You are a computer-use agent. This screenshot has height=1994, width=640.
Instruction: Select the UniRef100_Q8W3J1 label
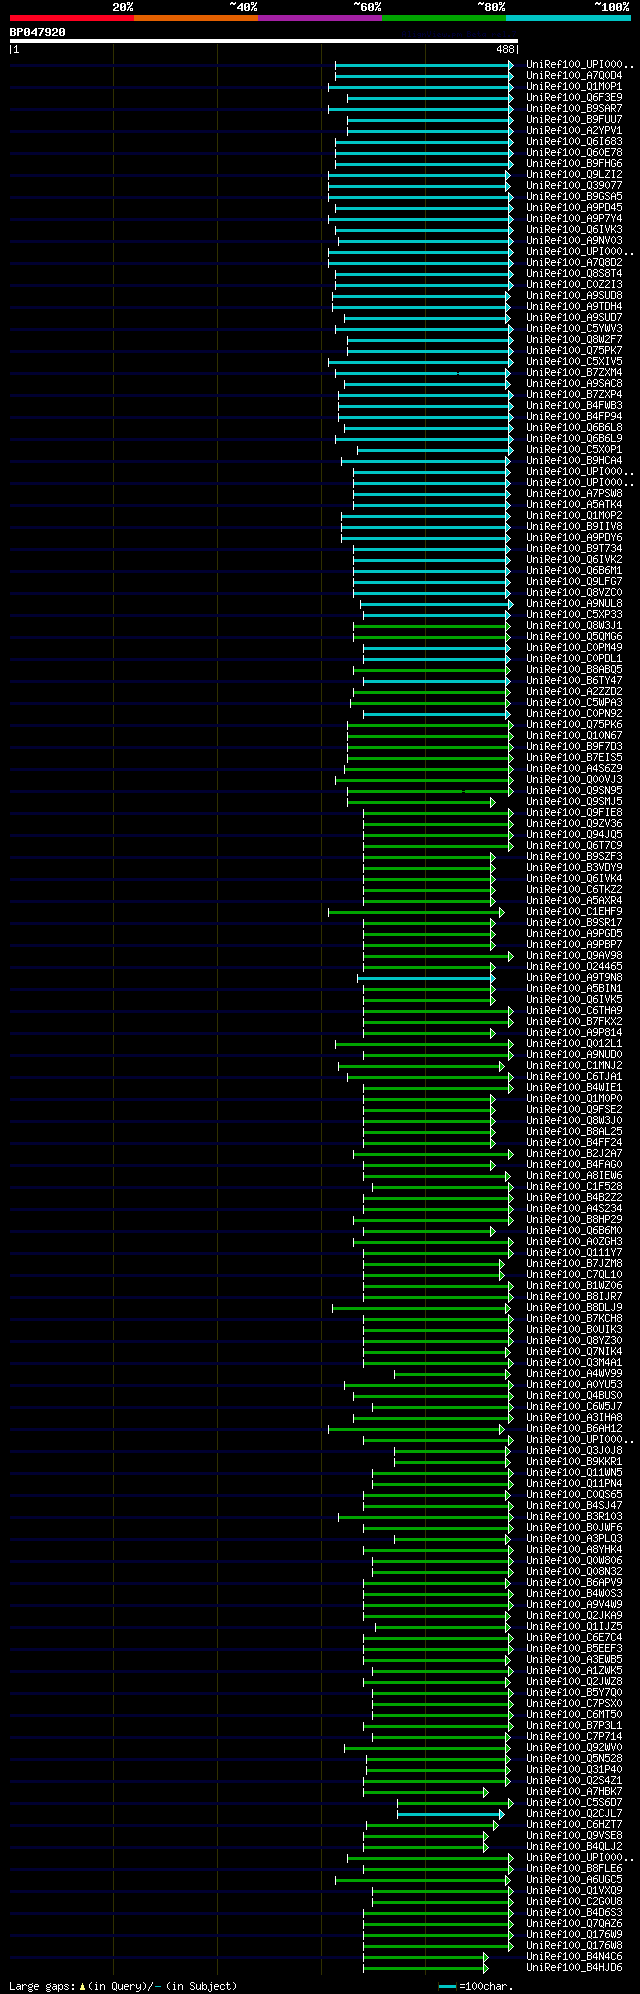pyautogui.click(x=574, y=625)
